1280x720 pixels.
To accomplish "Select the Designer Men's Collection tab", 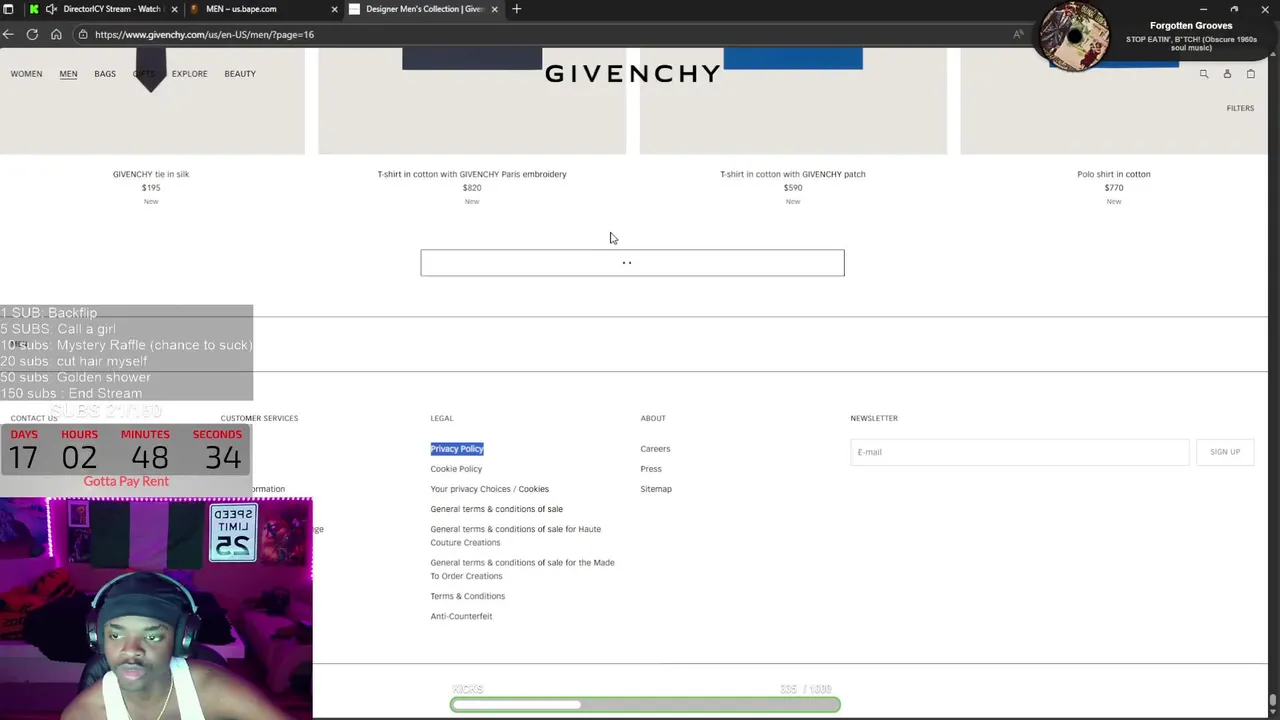I will pos(424,9).
